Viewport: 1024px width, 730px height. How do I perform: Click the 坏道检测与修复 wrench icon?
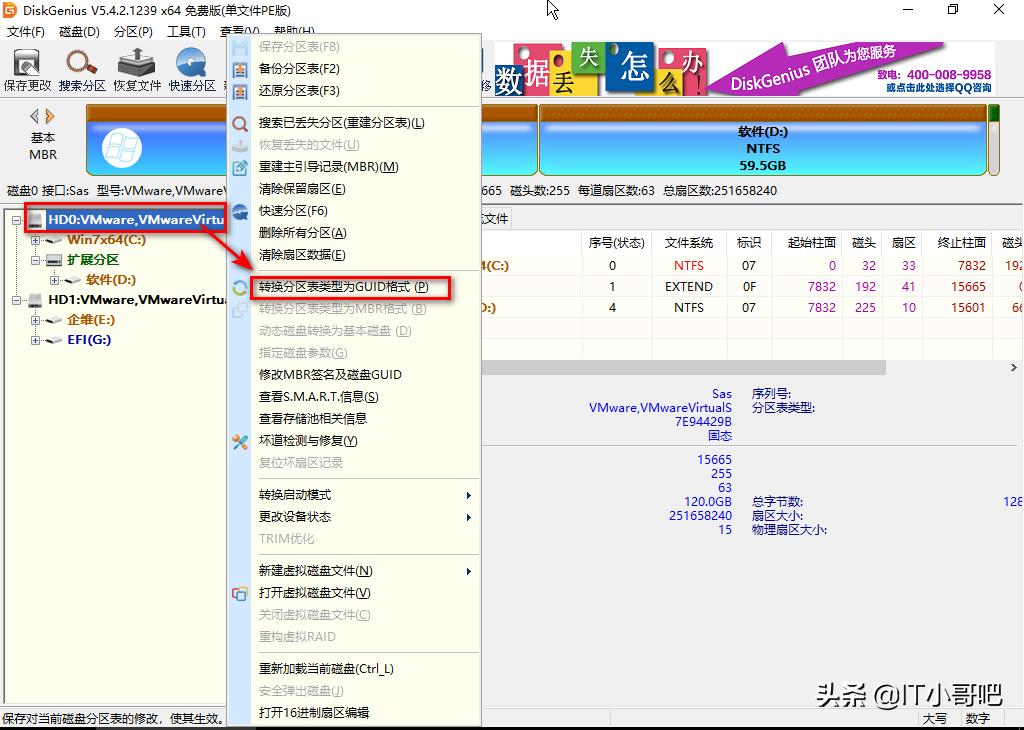click(x=241, y=440)
